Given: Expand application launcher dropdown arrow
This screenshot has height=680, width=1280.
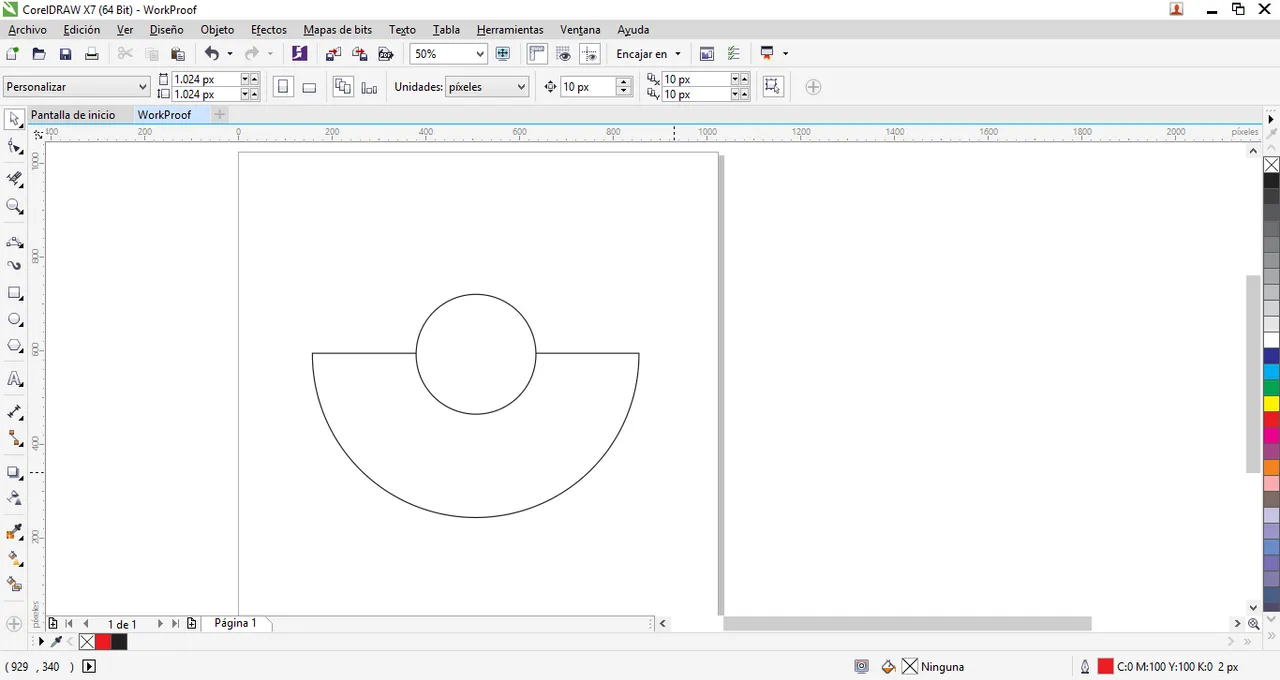Looking at the screenshot, I should [785, 54].
